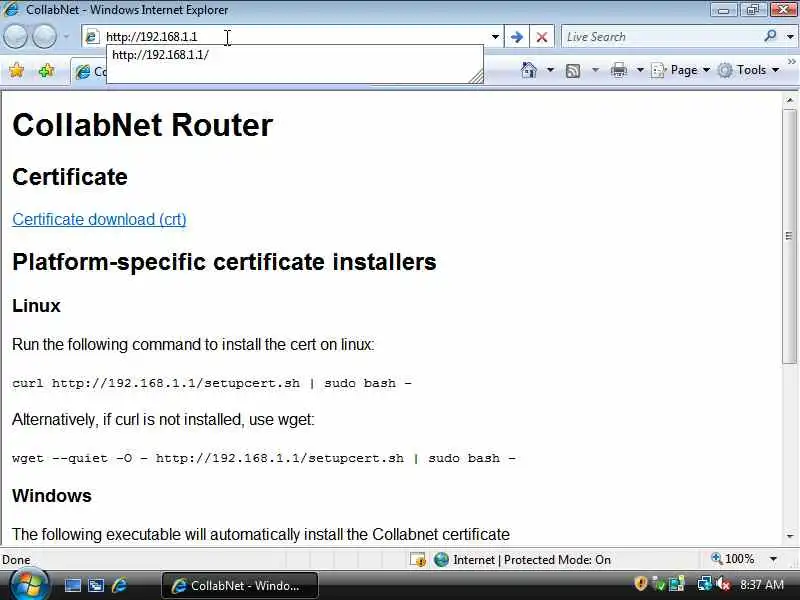Image resolution: width=800 pixels, height=600 pixels.
Task: Open the Tools menu
Action: click(749, 70)
